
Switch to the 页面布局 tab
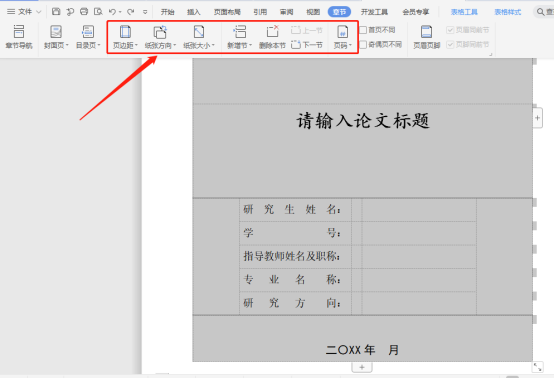click(227, 12)
